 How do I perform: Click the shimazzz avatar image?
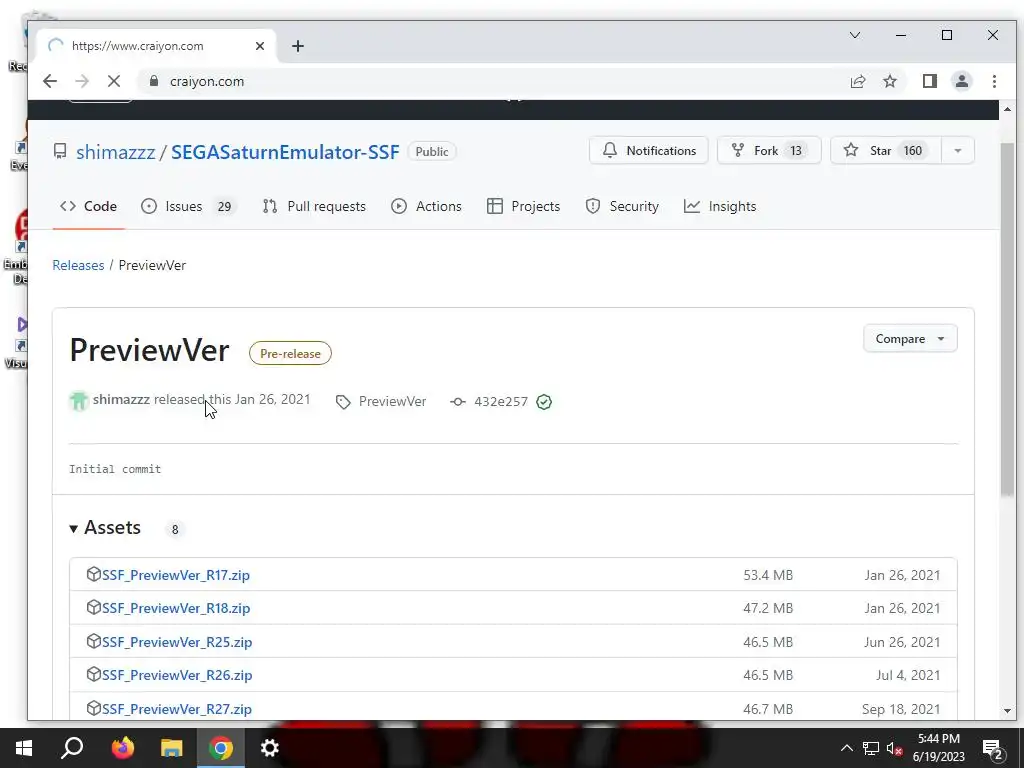[79, 400]
